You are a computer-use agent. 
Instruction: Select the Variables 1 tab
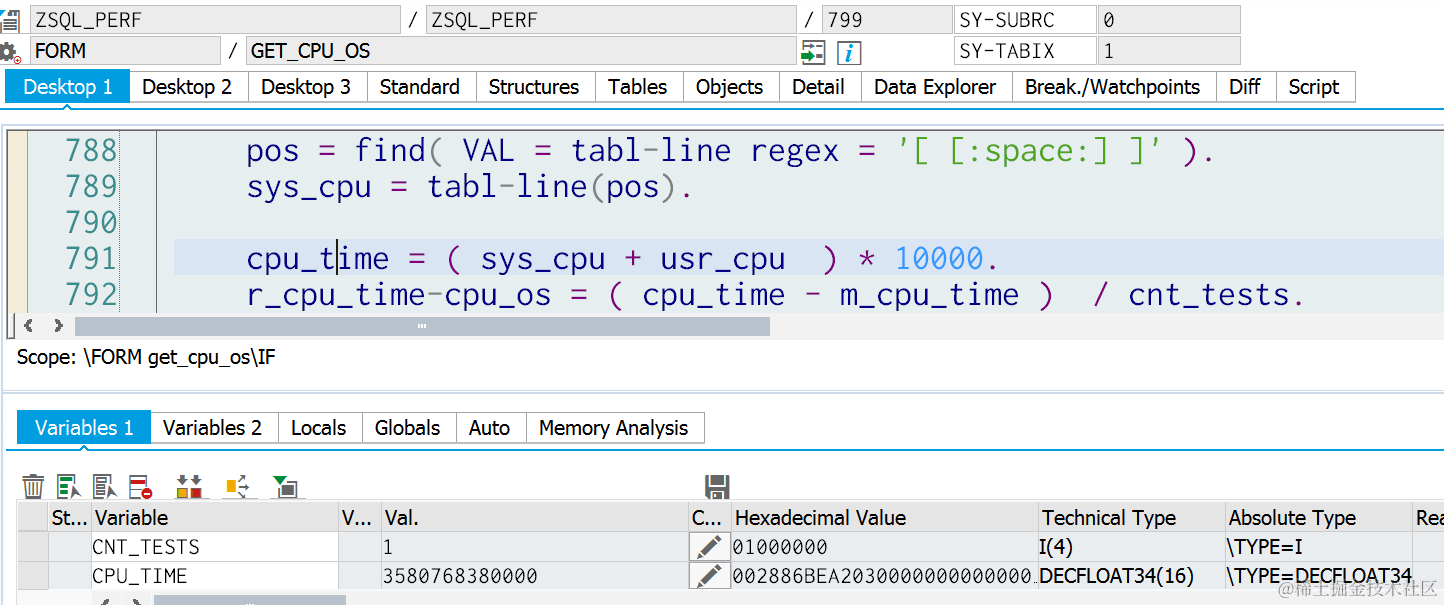click(84, 428)
